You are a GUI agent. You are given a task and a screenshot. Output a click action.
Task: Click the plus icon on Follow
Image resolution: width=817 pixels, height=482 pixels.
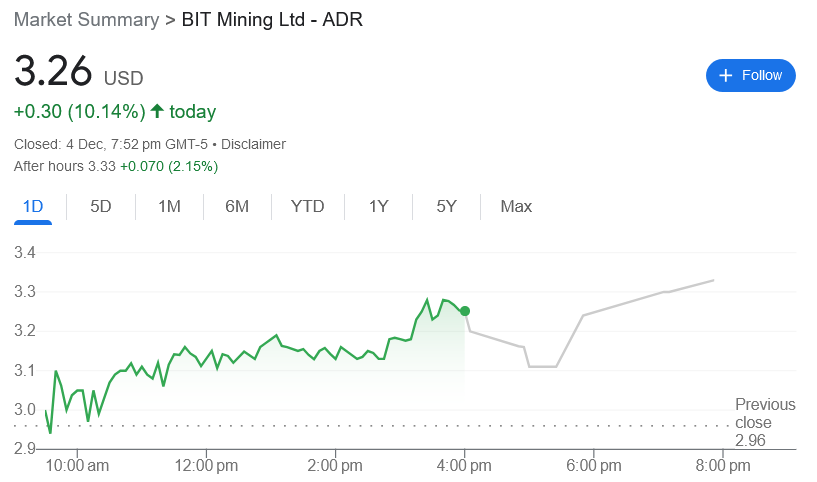pos(726,76)
